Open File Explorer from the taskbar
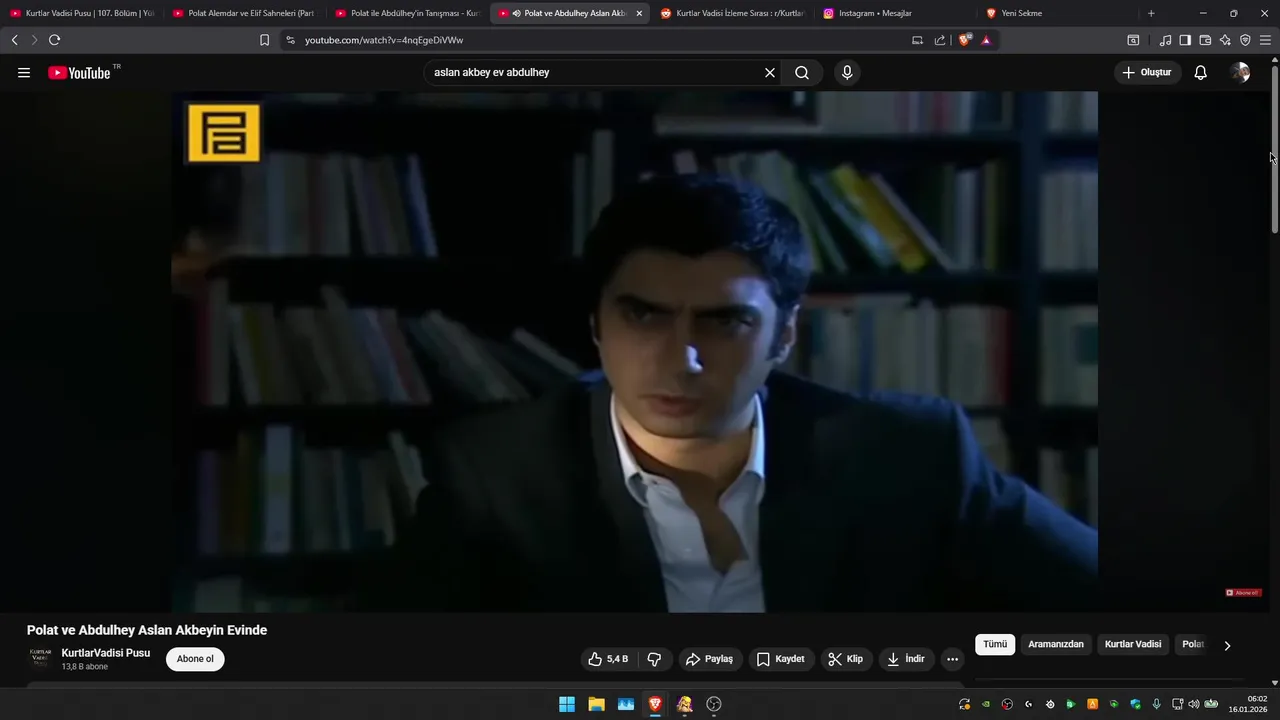1280x720 pixels. 597,704
